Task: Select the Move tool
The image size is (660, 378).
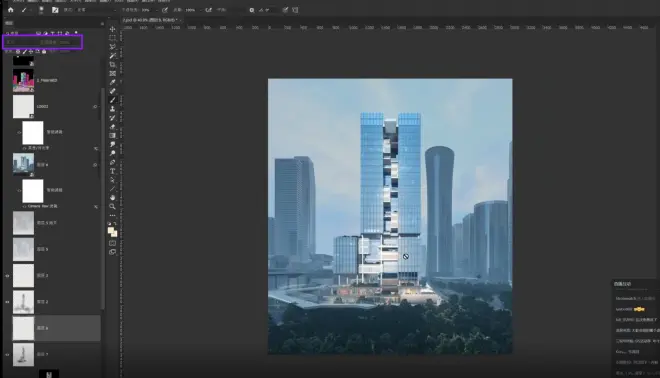Action: pos(112,29)
